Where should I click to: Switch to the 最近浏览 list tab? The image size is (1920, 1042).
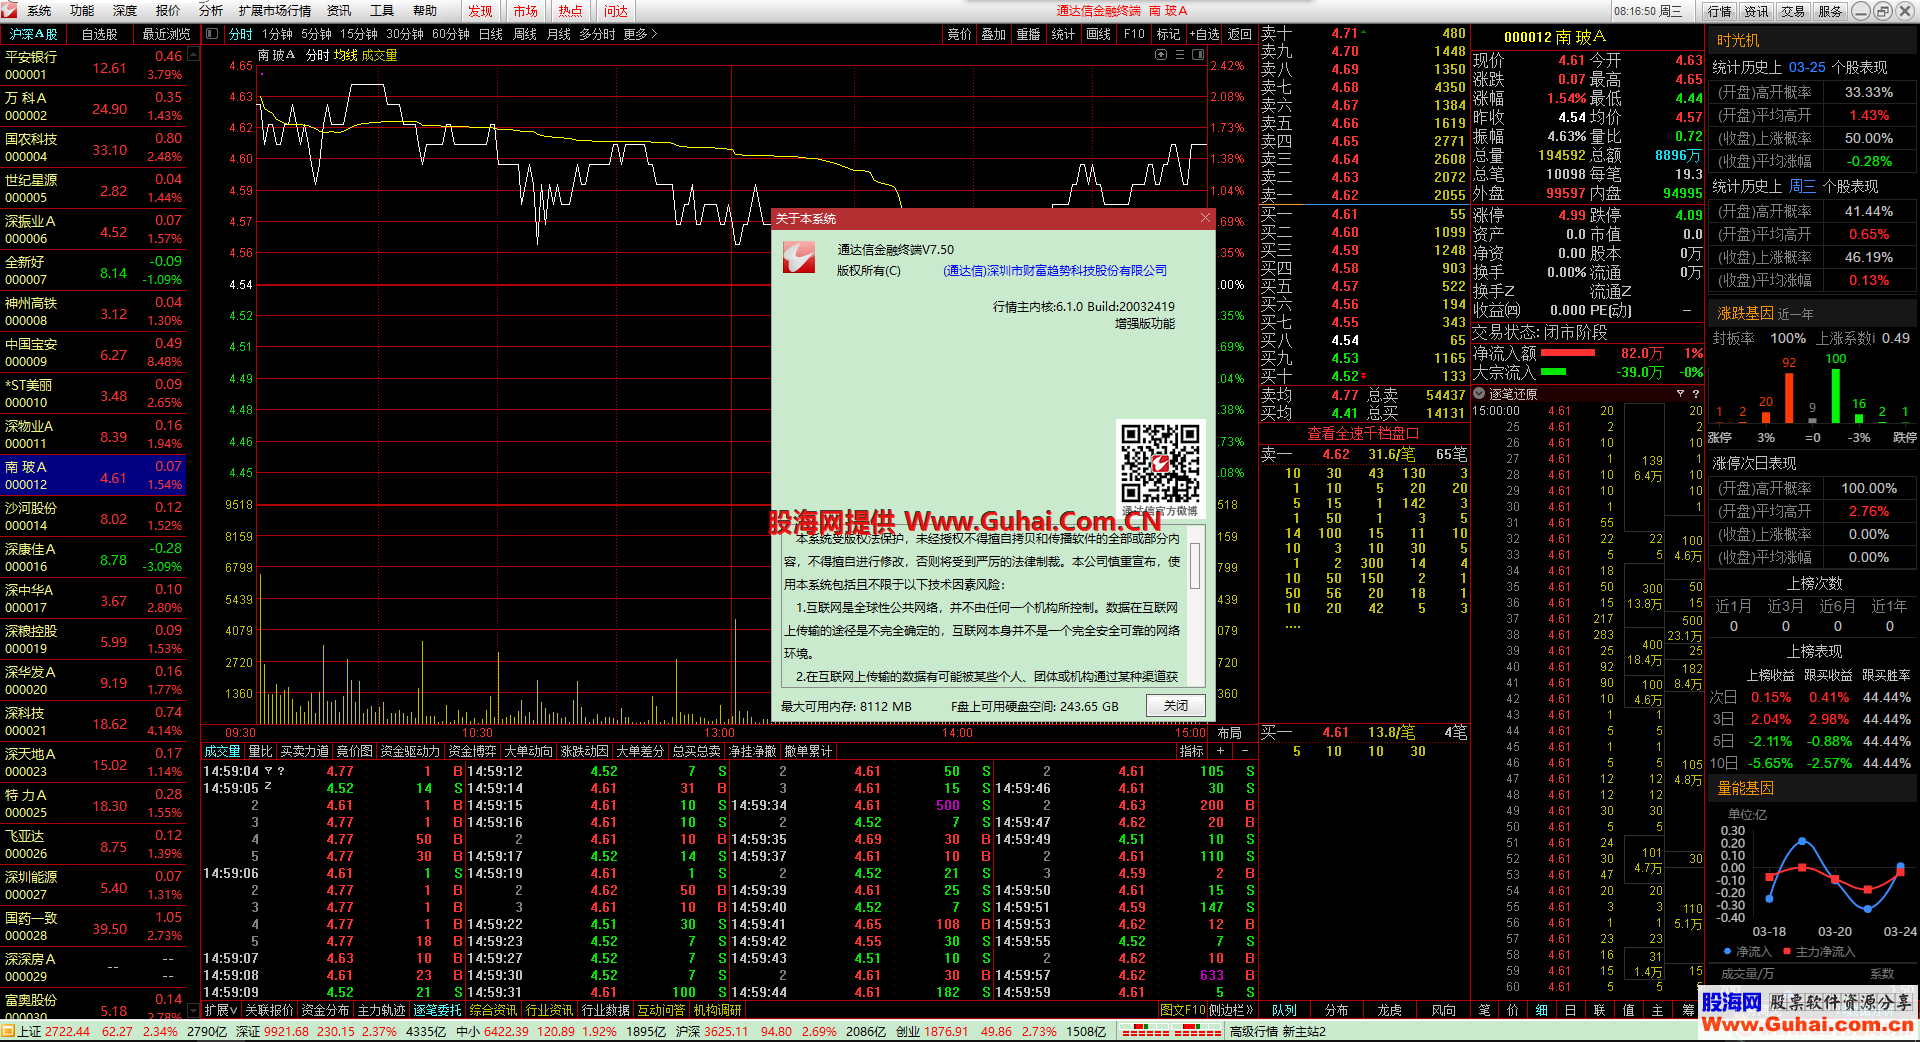(x=166, y=34)
